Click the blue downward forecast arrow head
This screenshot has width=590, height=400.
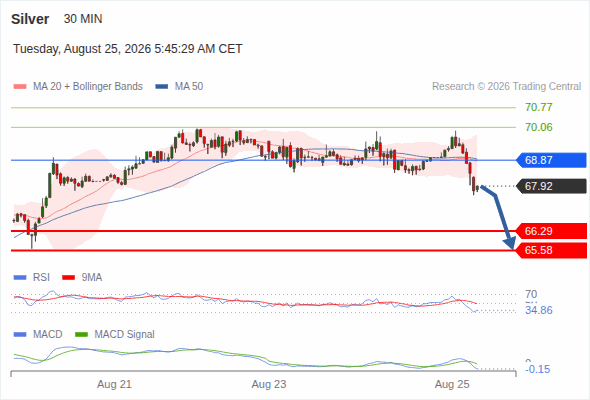coord(510,243)
